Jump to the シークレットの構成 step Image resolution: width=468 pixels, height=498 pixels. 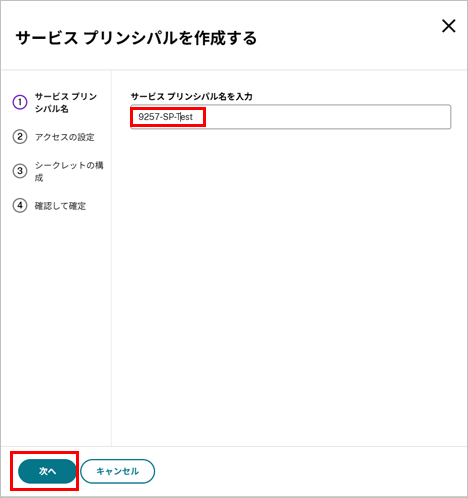tap(69, 171)
